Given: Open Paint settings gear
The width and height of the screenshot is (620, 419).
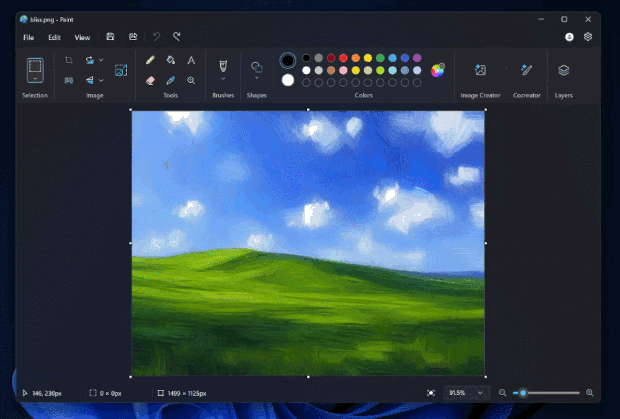Looking at the screenshot, I should click(588, 37).
